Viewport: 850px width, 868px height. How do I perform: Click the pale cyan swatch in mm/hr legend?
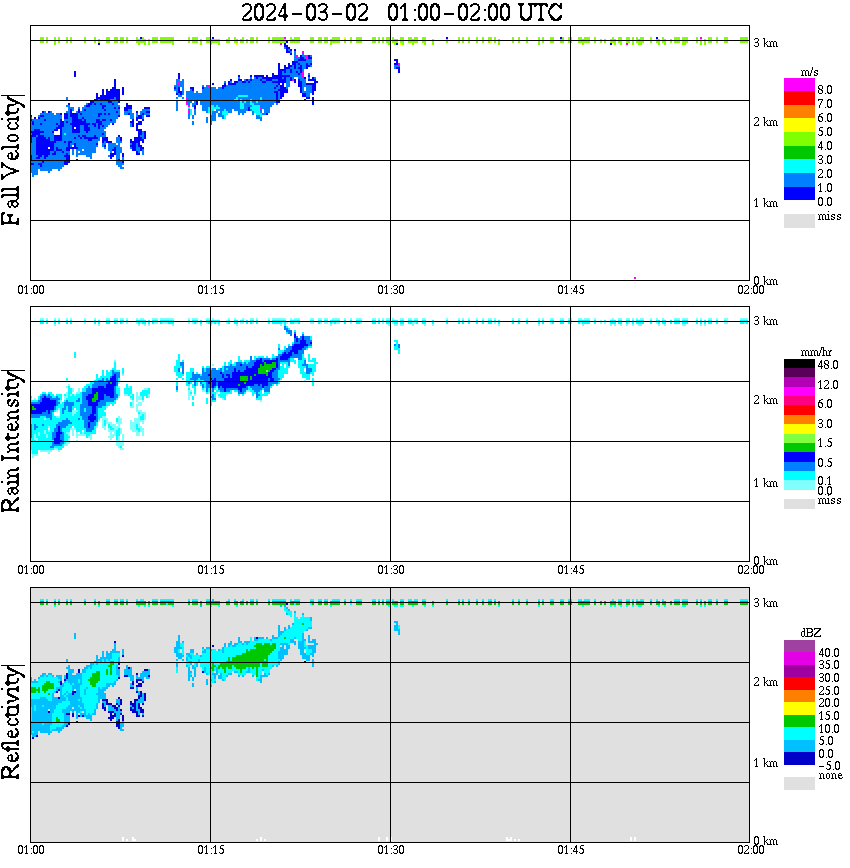pyautogui.click(x=799, y=485)
